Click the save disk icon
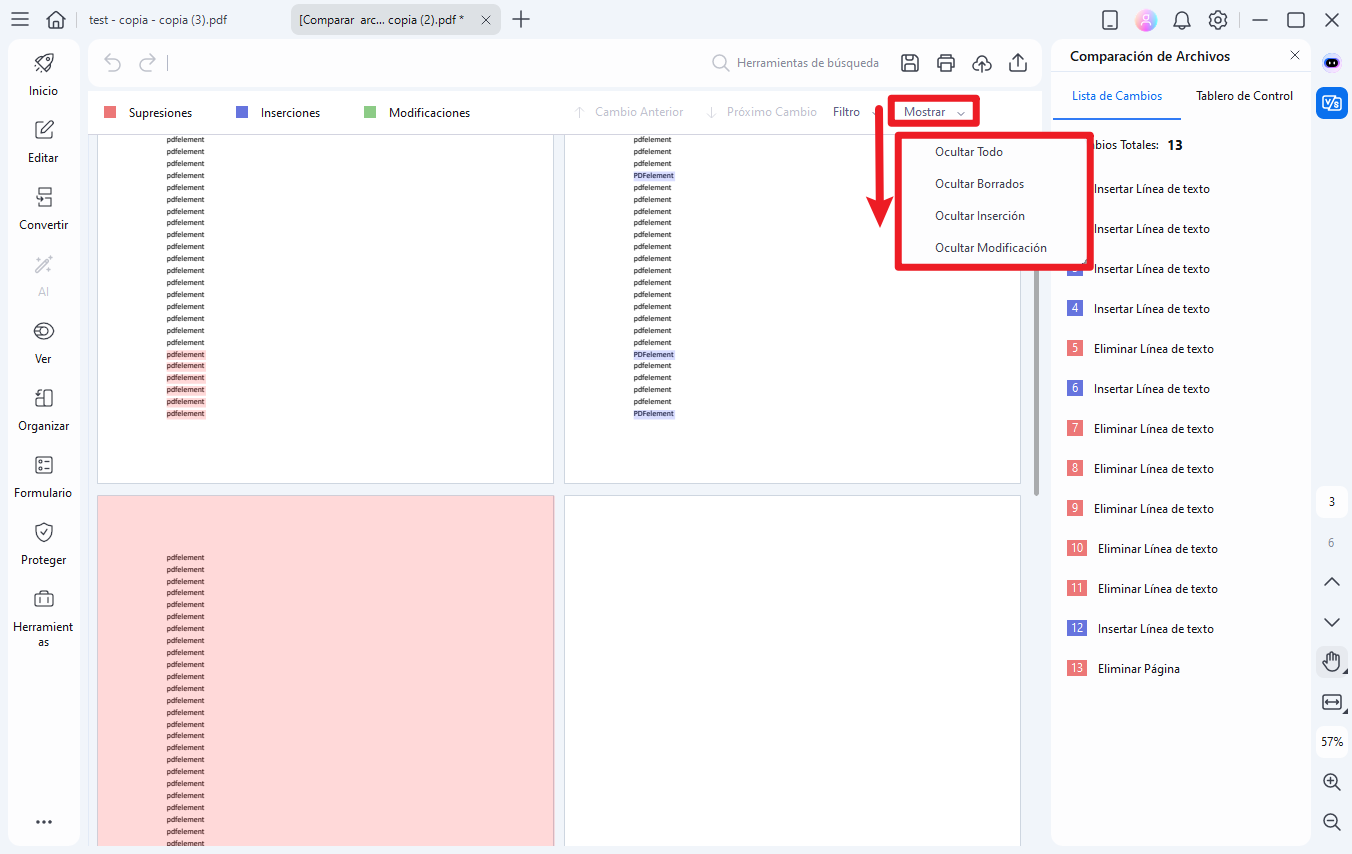 click(x=910, y=63)
